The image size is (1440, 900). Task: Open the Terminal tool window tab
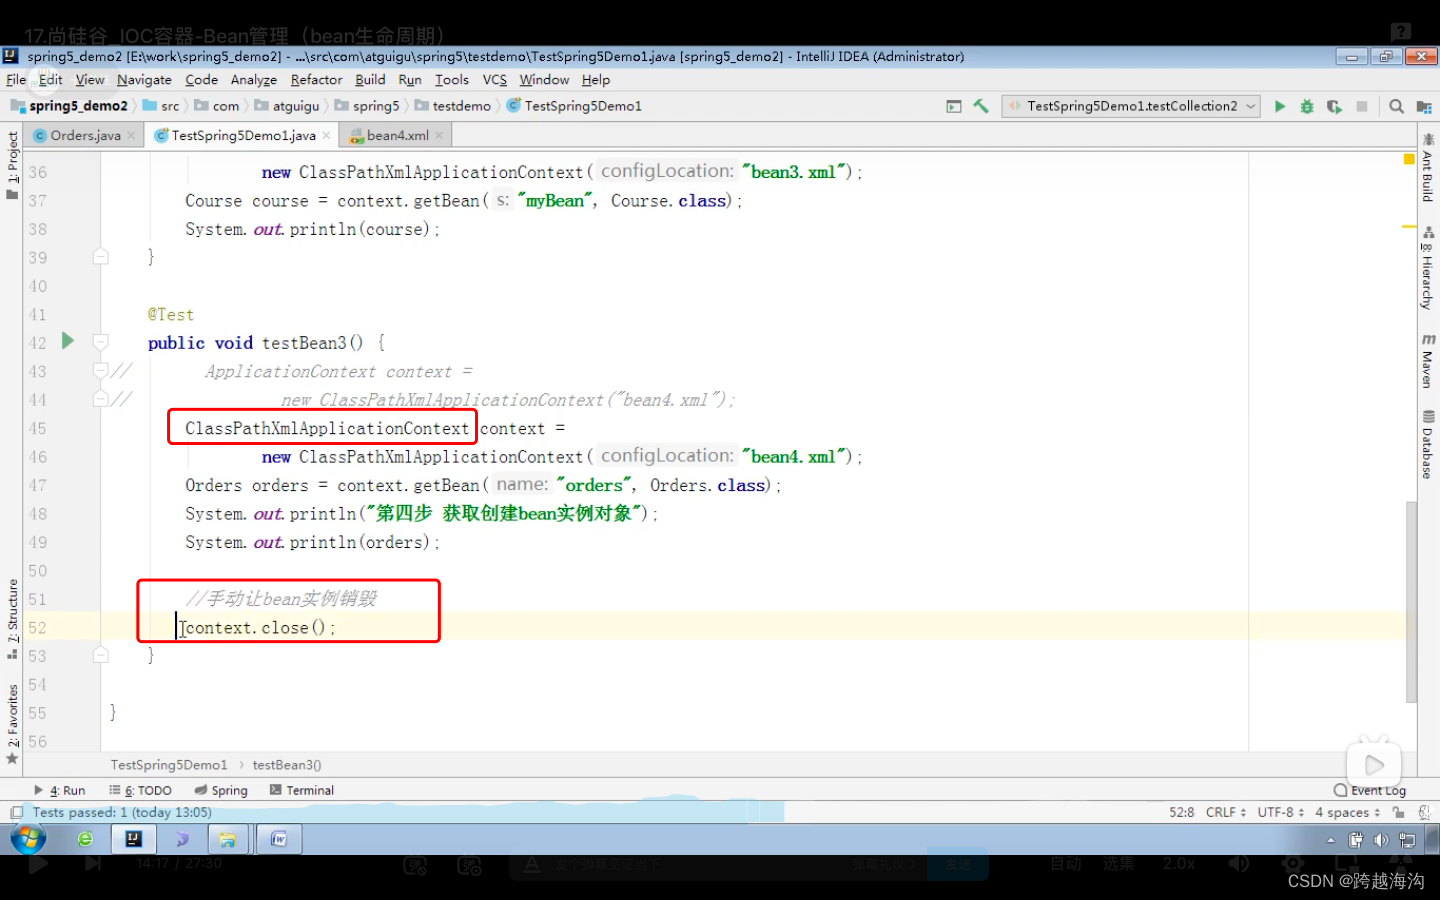click(x=302, y=790)
